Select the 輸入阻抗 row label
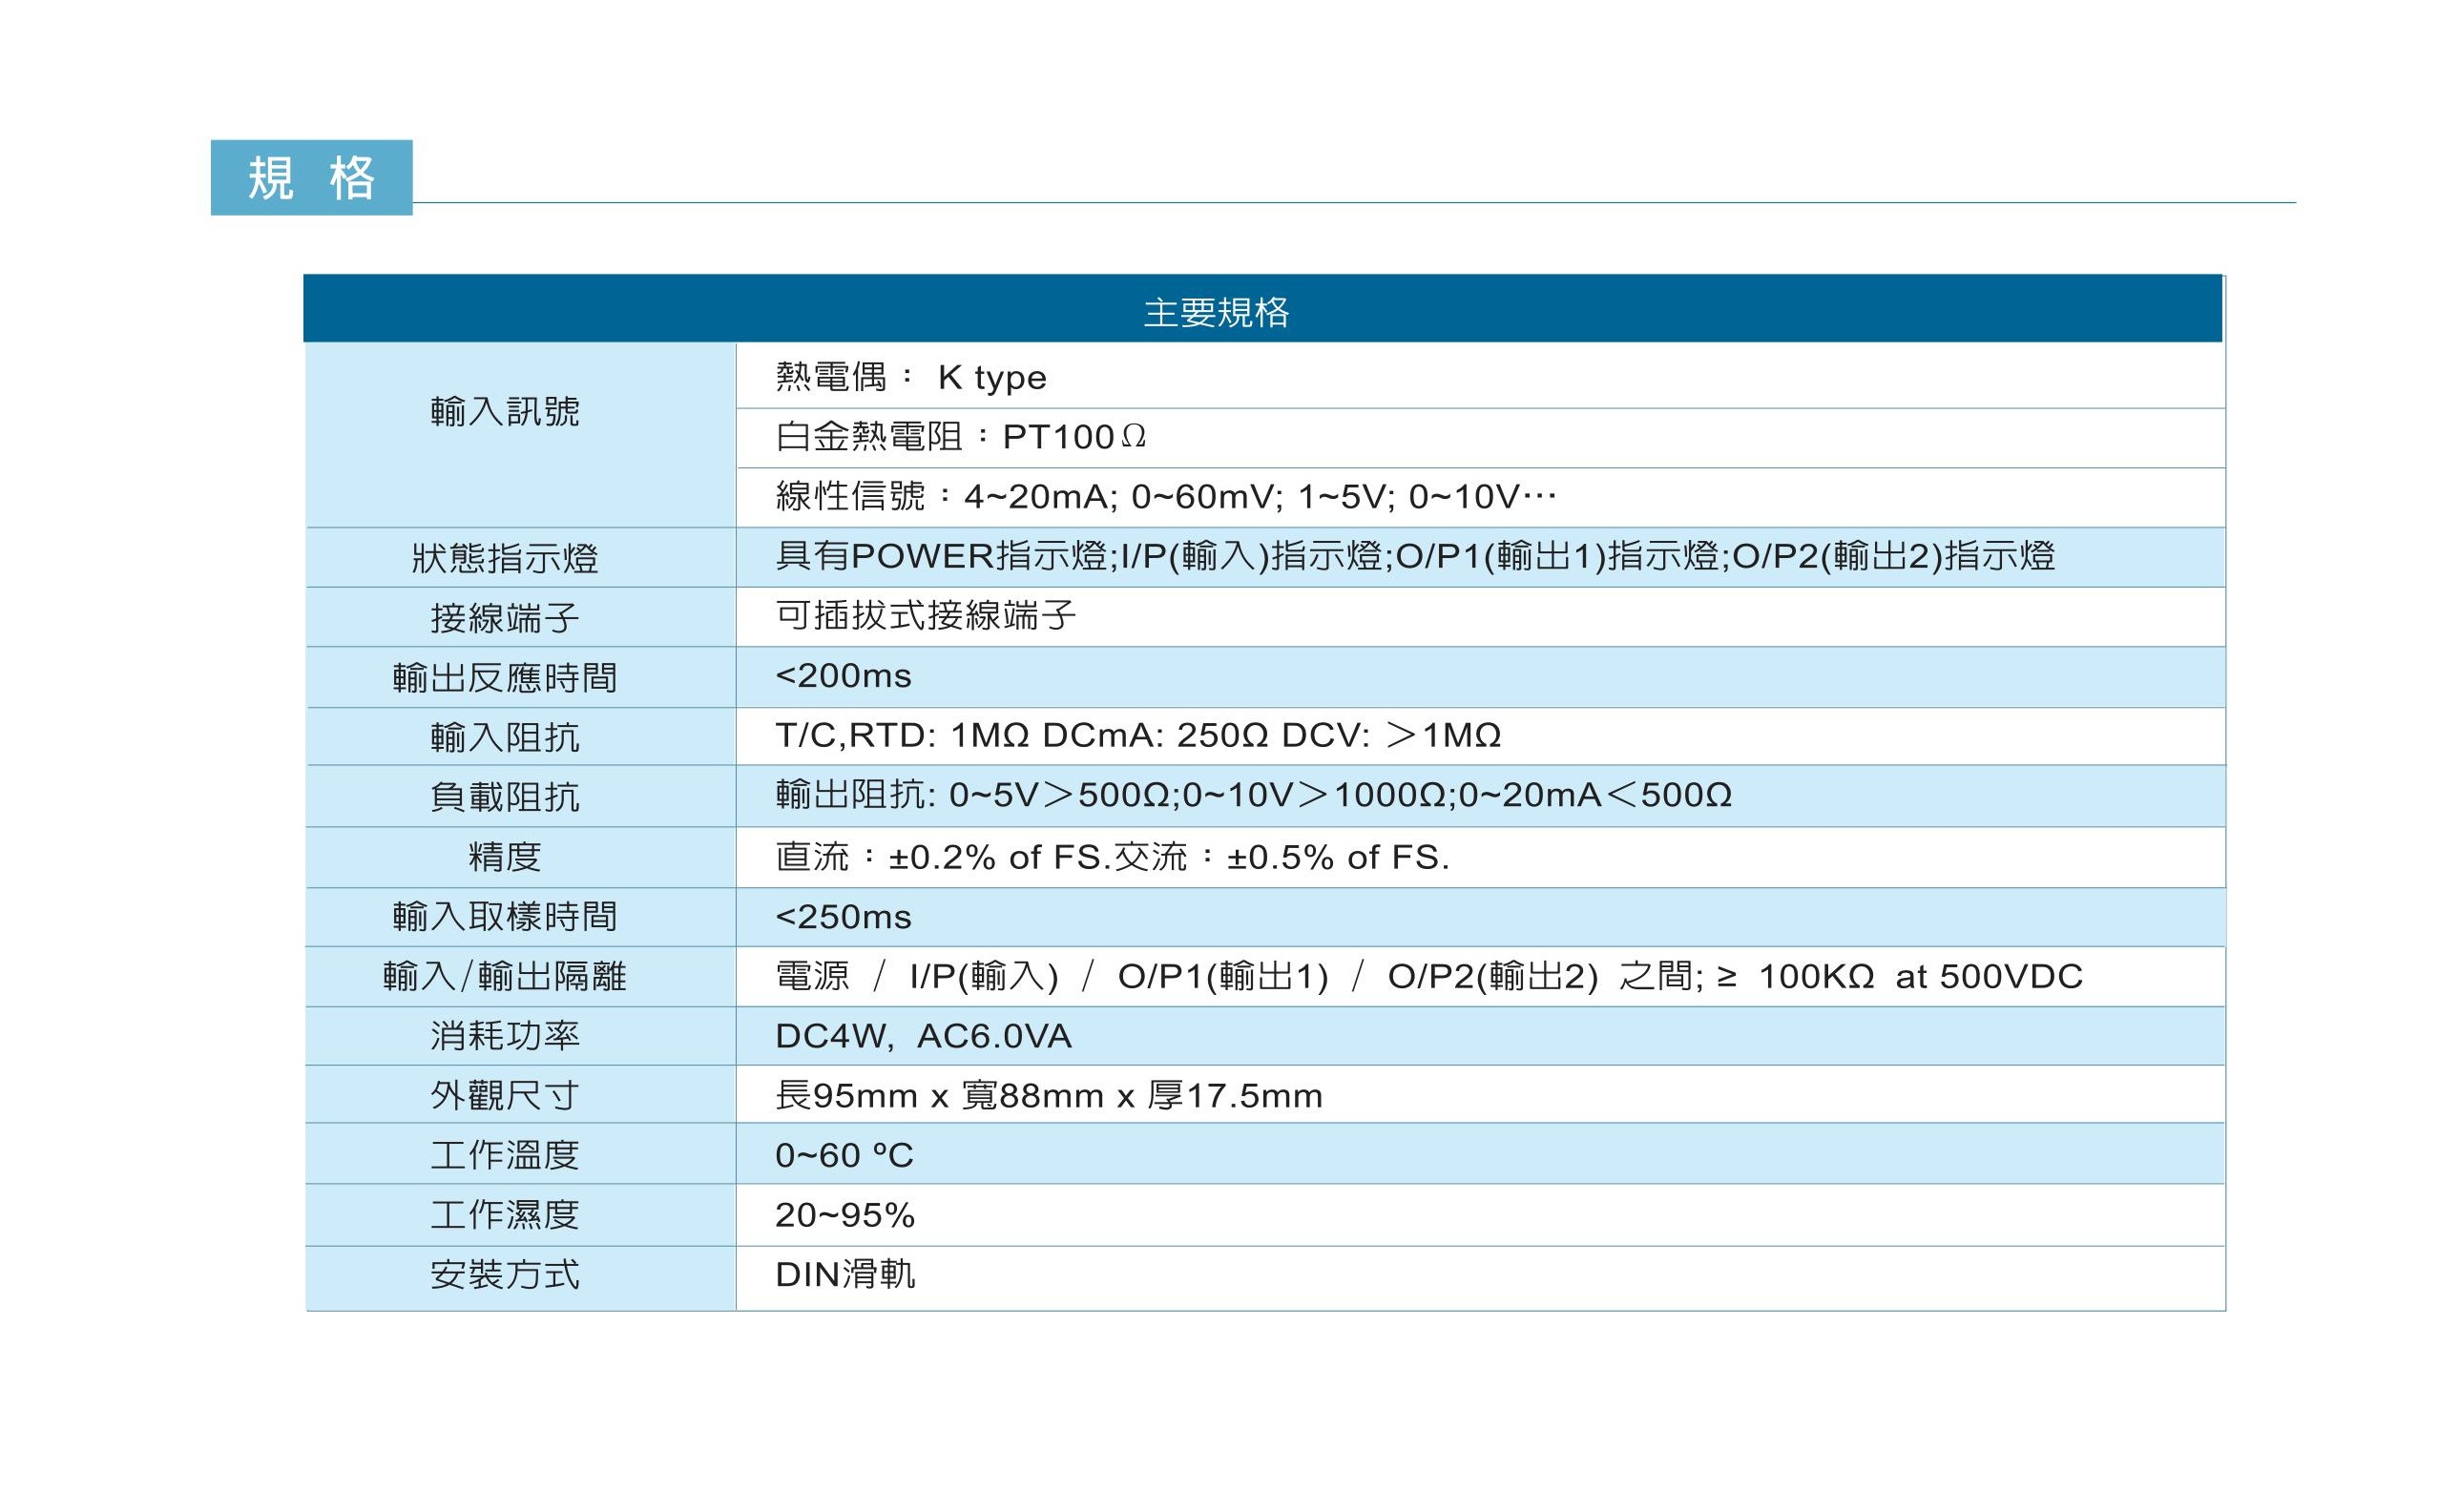The height and width of the screenshot is (1512, 2459). click(x=505, y=738)
